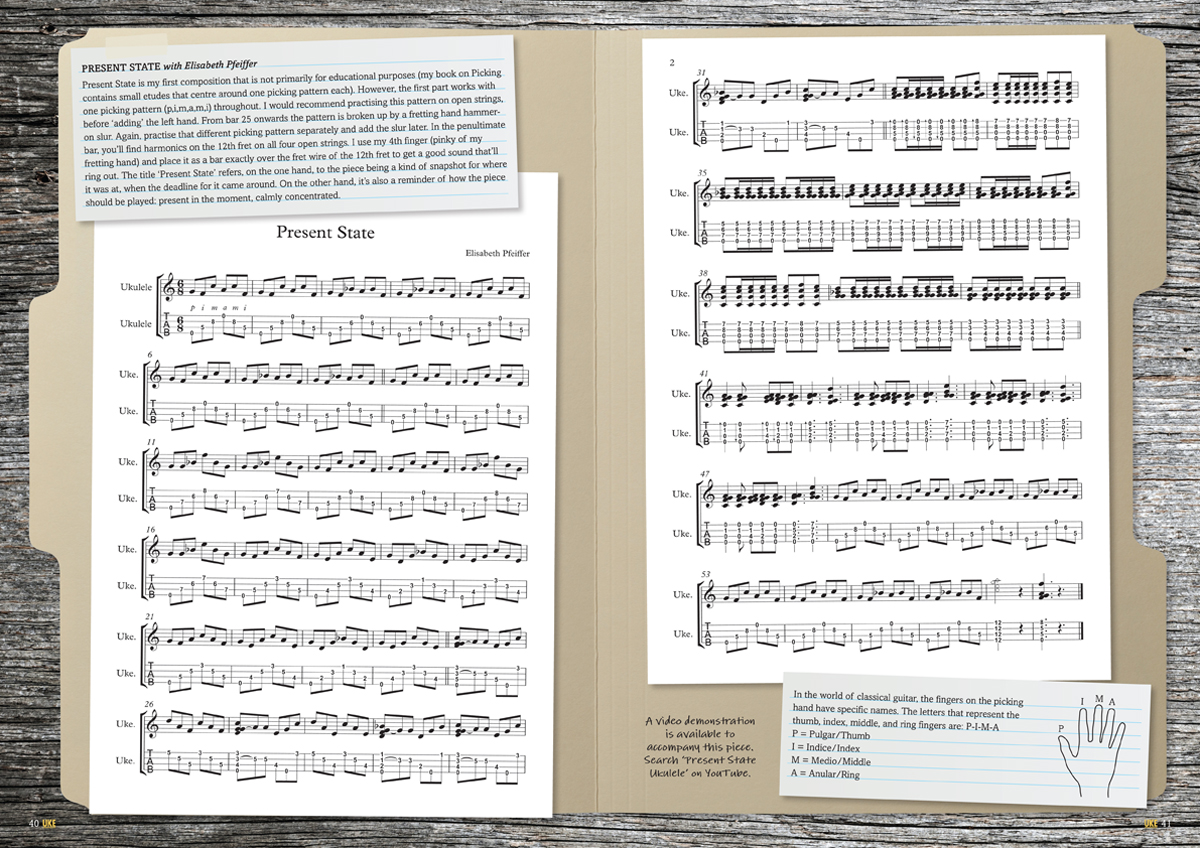1200x848 pixels.
Task: Click bar number 21 on first page
Action: [151, 616]
